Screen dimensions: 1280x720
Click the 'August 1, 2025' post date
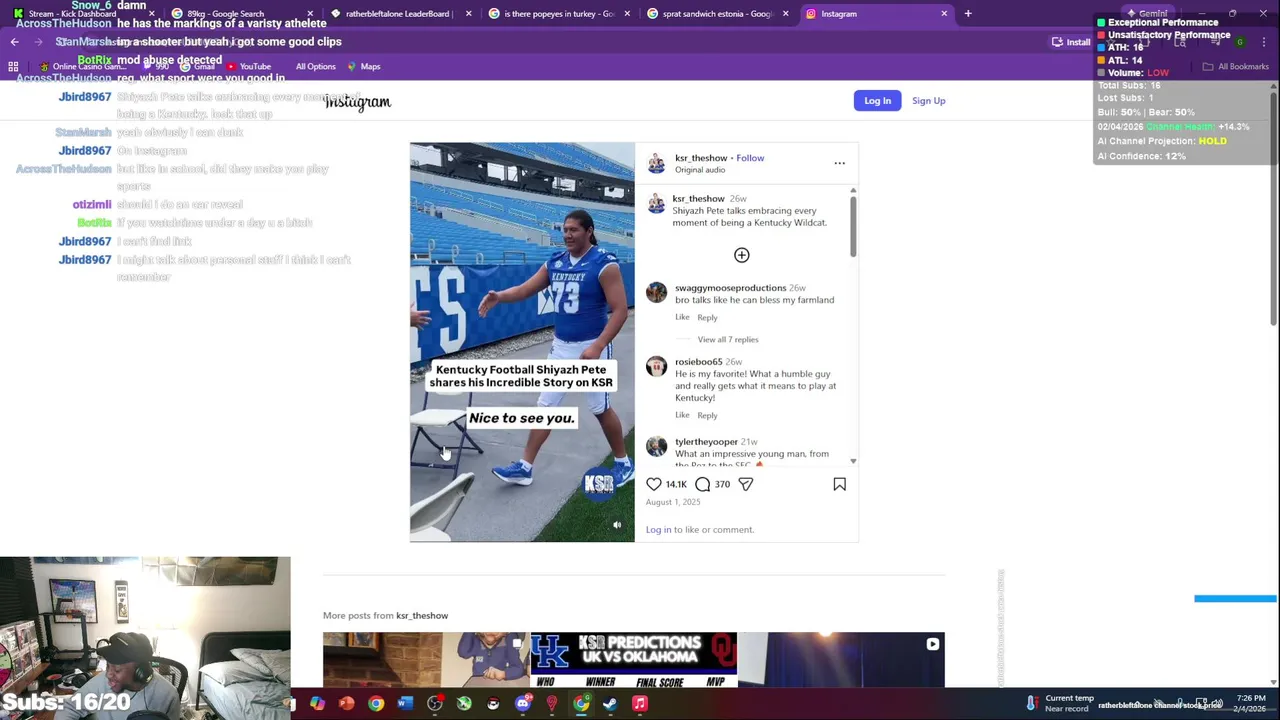coord(673,502)
